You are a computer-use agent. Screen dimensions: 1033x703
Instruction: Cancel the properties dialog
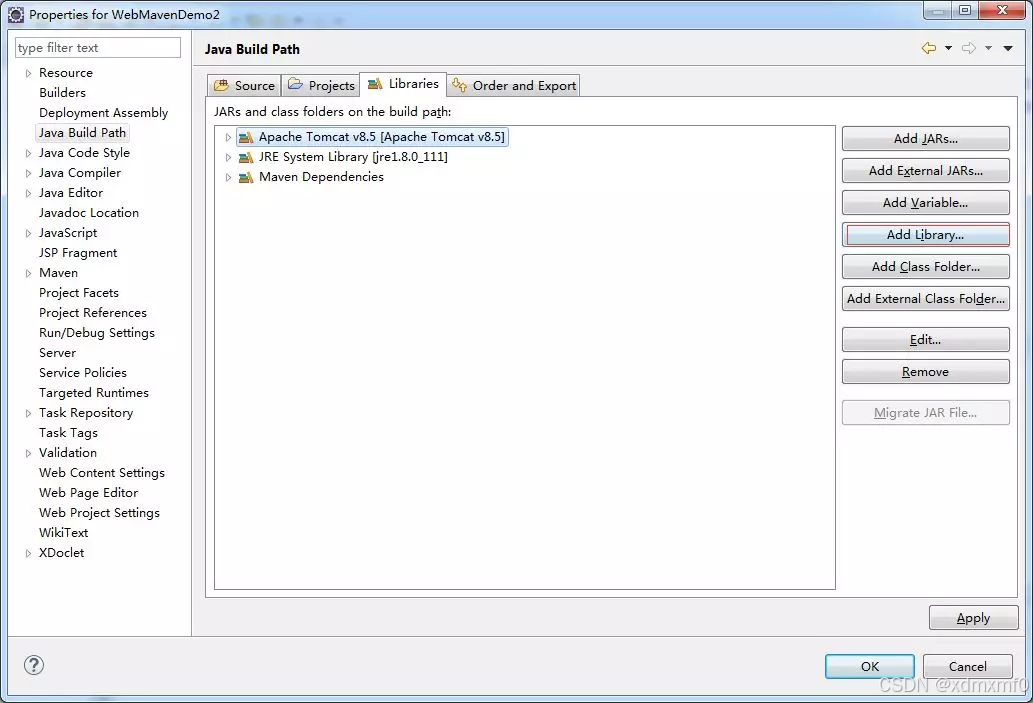click(968, 666)
